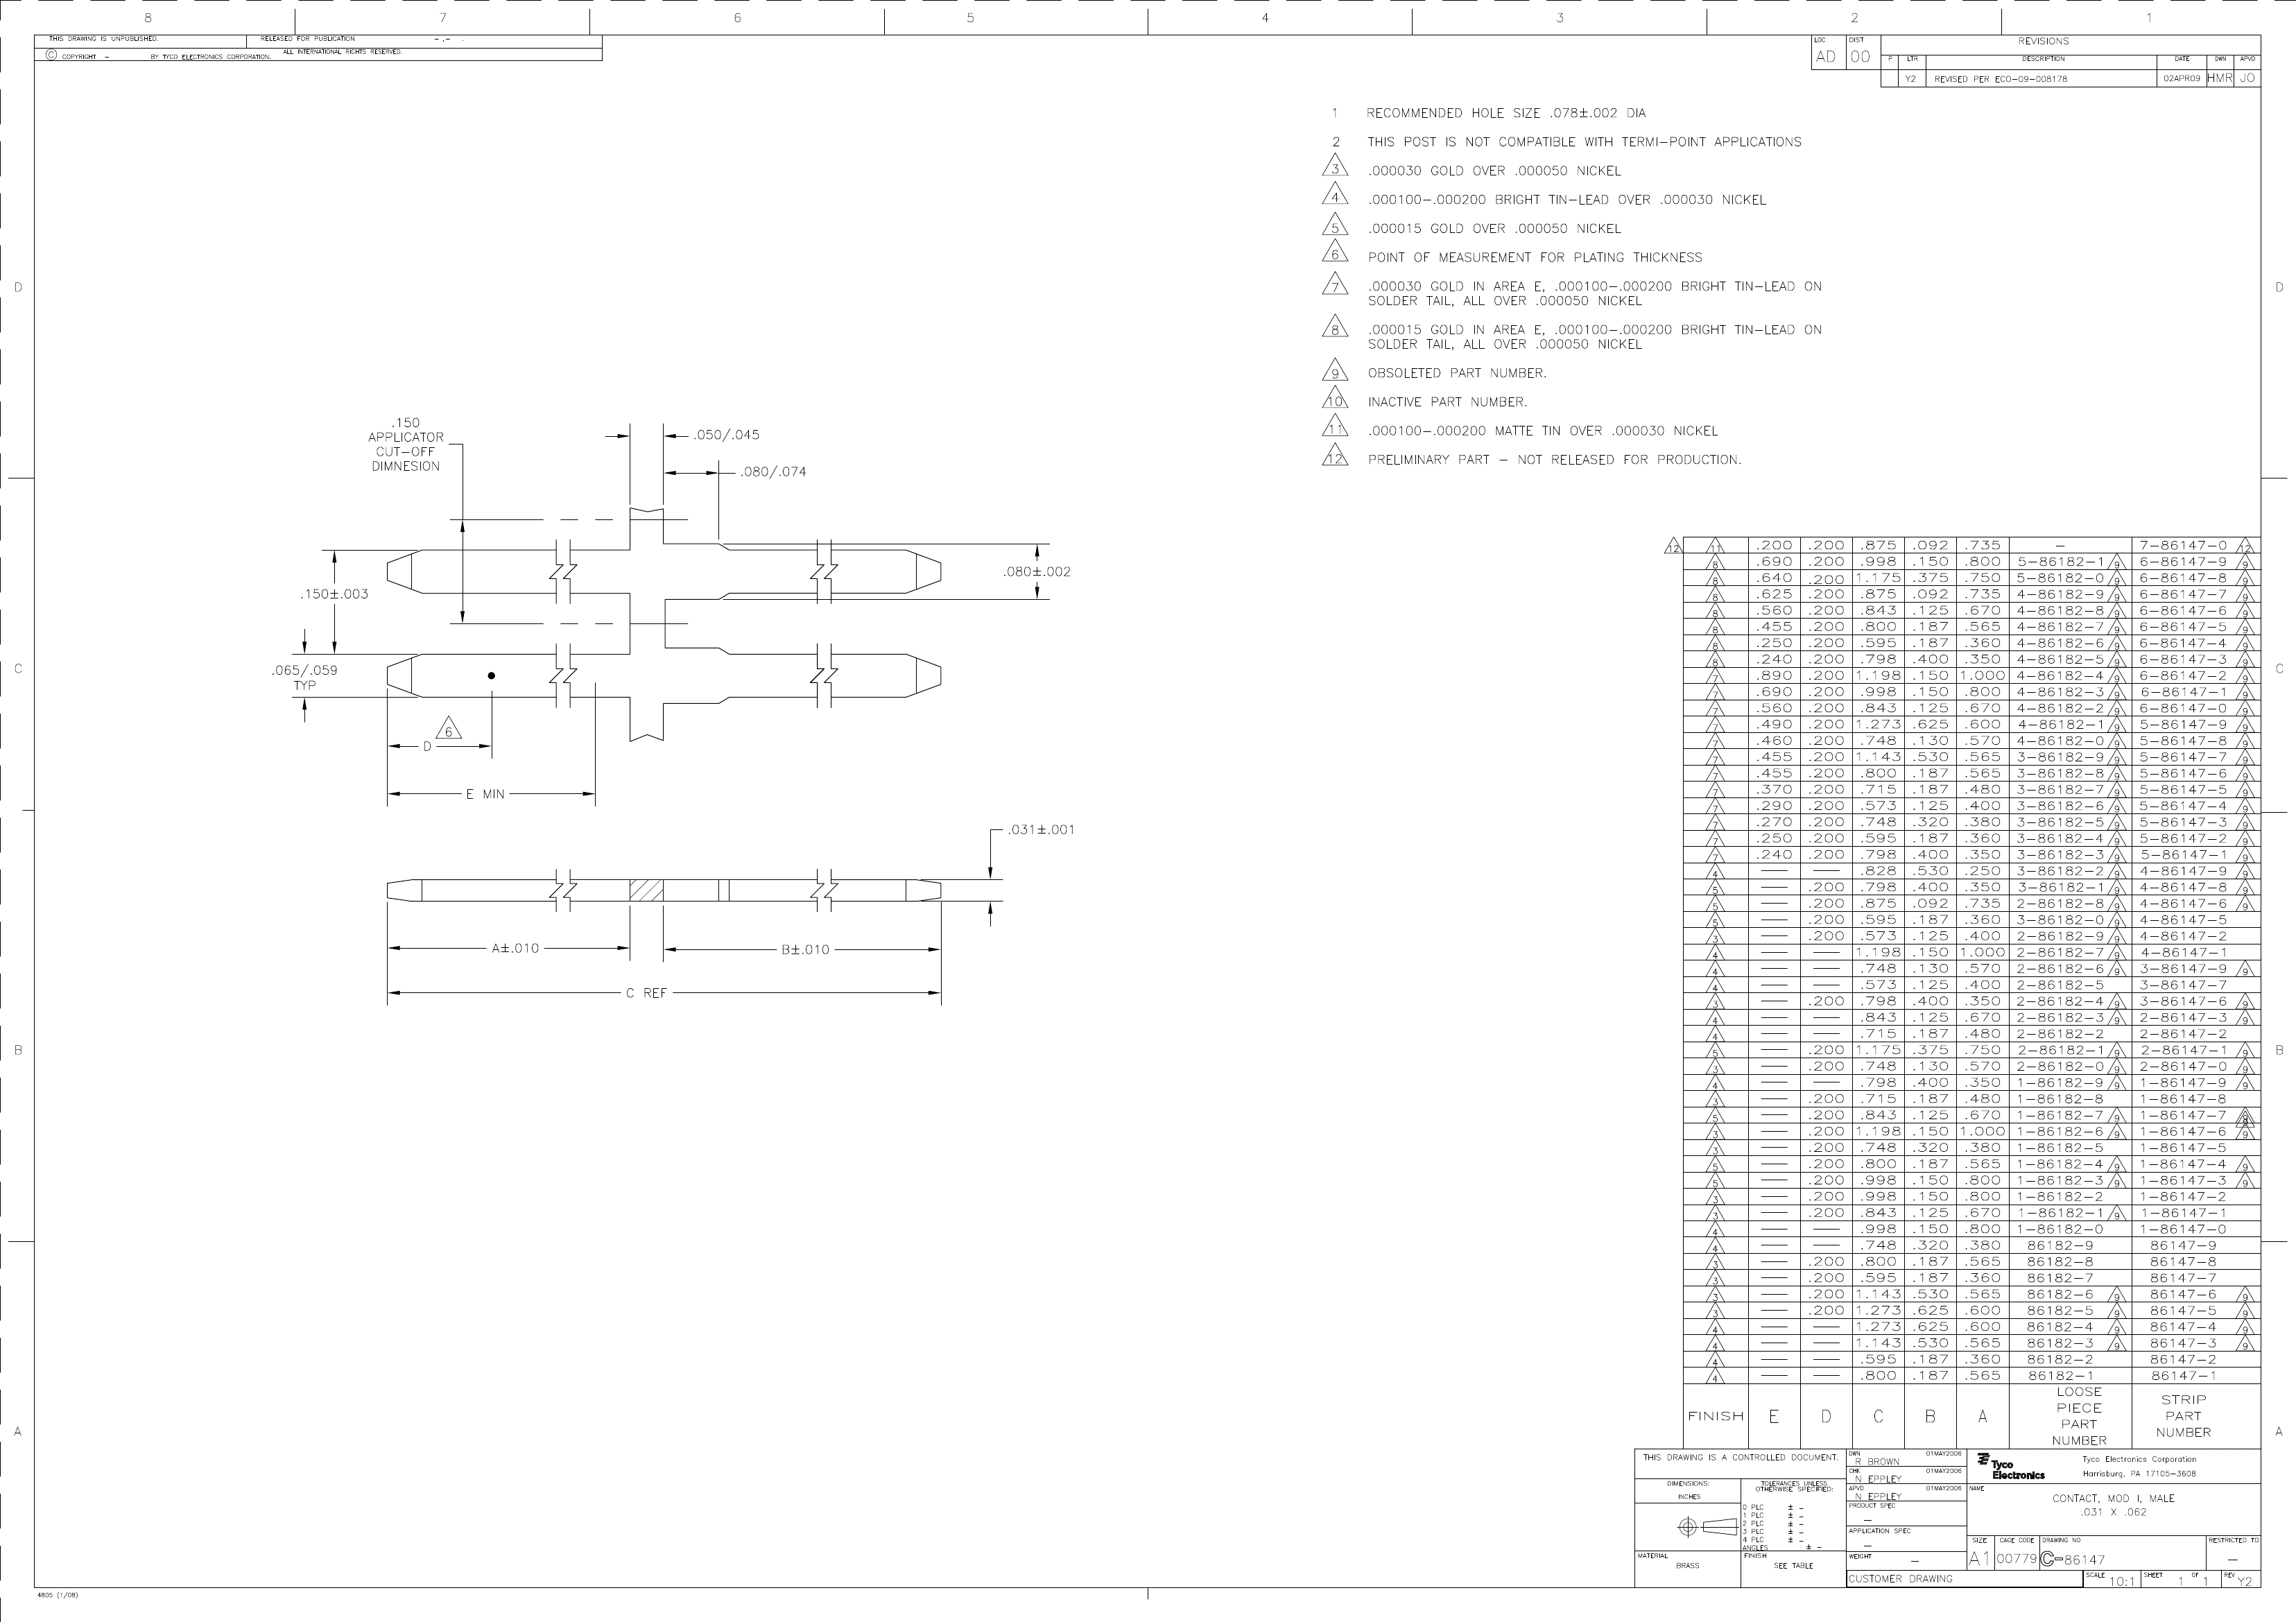The image size is (2296, 1622).
Task: Click the .080/.074 dimension label
Action: click(x=773, y=472)
